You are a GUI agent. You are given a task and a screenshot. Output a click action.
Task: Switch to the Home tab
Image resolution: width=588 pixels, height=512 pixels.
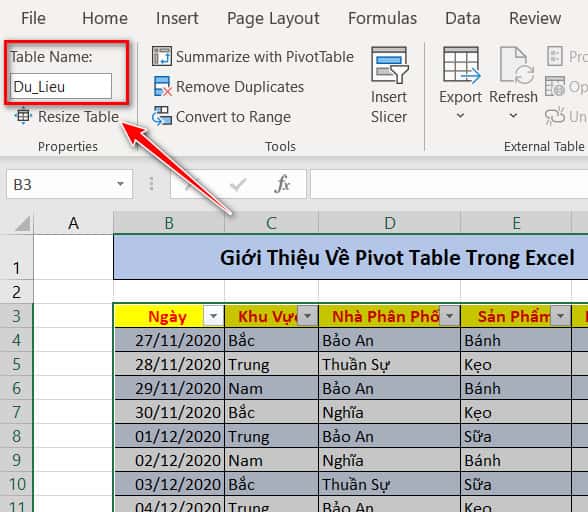[105, 18]
